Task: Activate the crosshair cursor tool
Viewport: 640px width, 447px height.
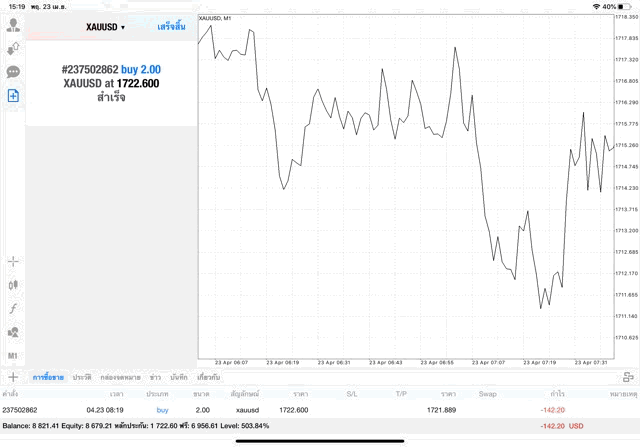Action: click(x=13, y=261)
